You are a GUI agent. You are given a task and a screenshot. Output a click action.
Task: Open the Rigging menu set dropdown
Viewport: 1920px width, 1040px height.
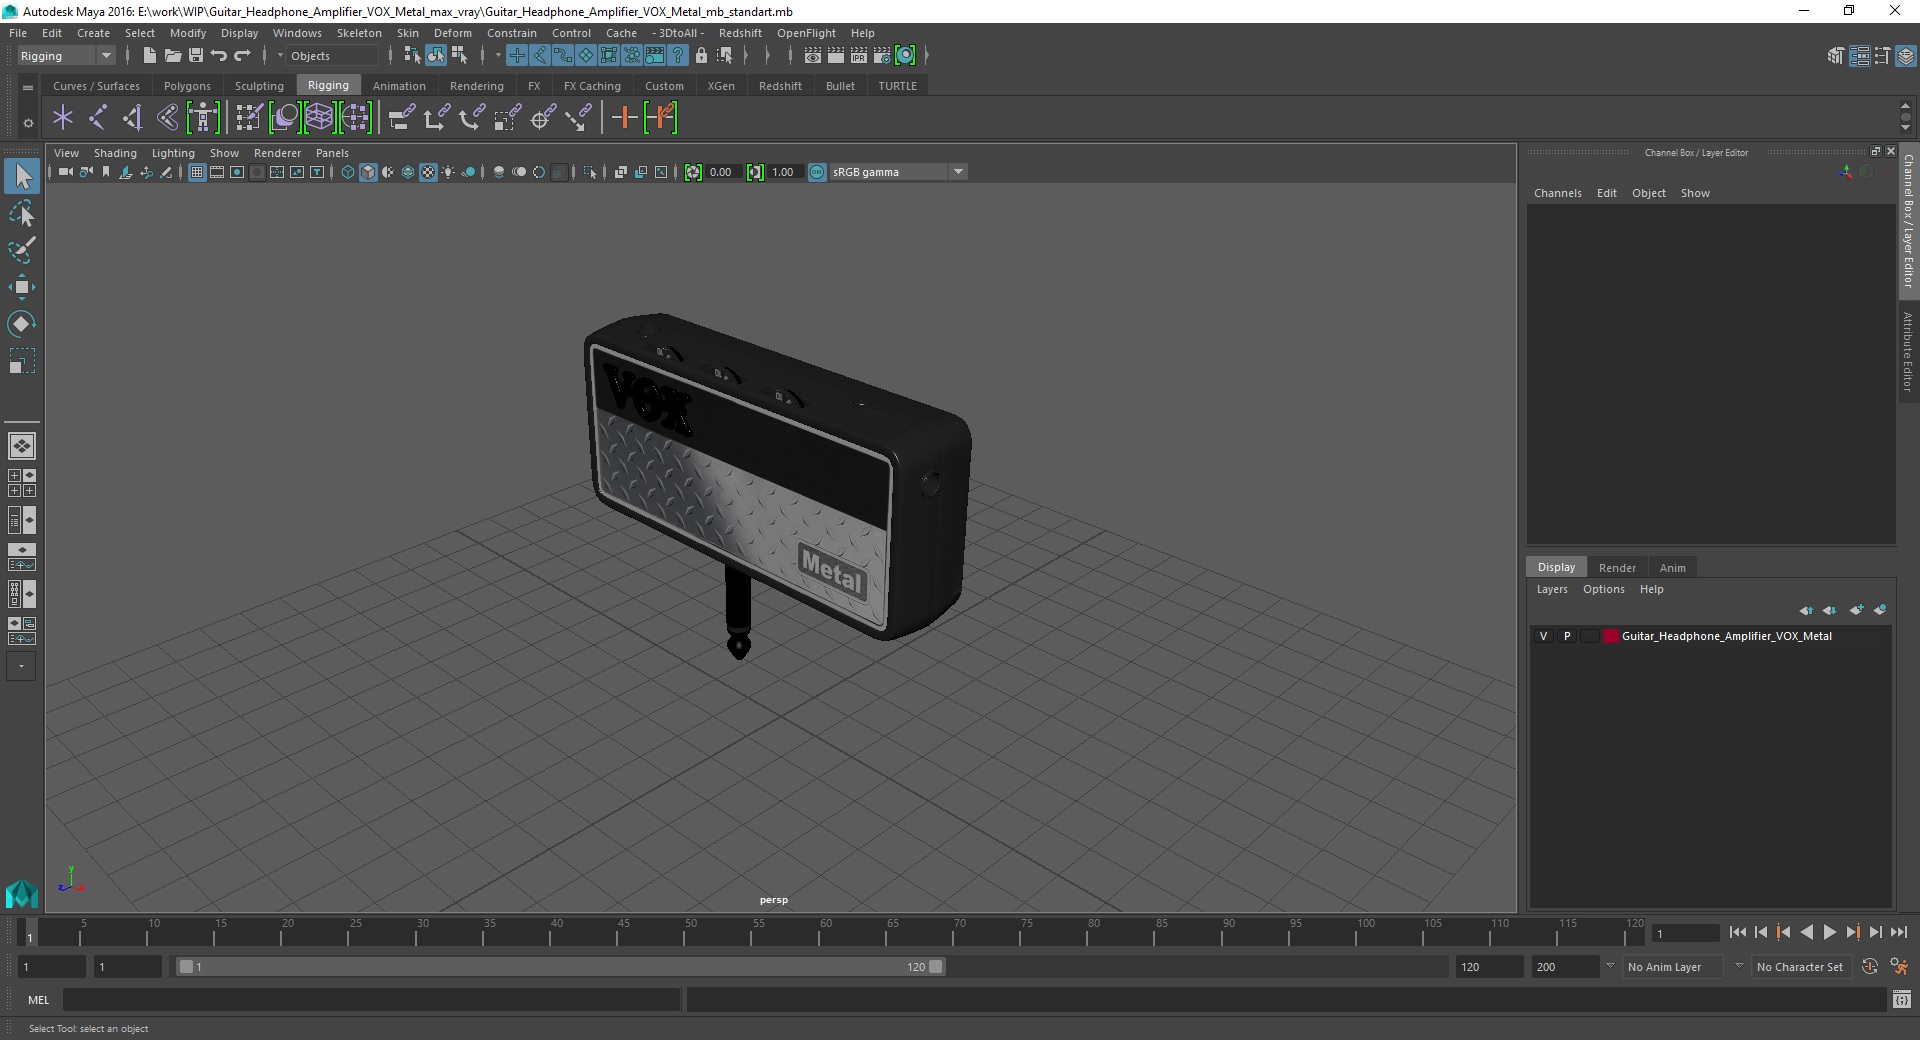[x=66, y=56]
